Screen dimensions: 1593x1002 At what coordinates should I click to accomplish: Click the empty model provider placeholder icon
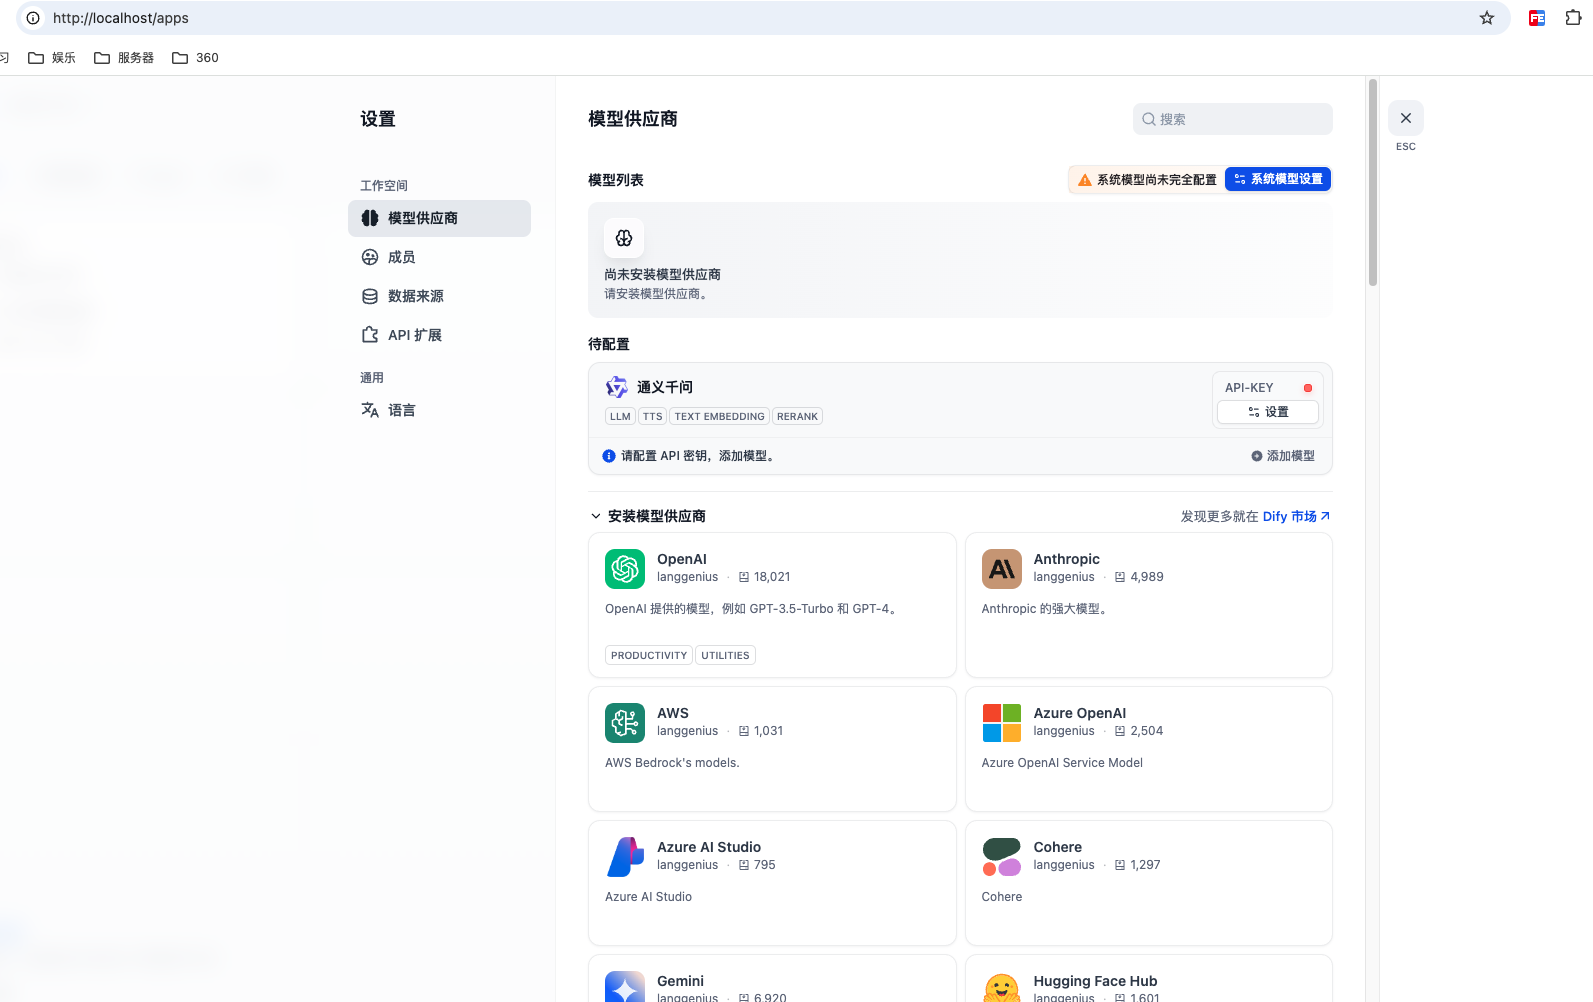(x=624, y=238)
